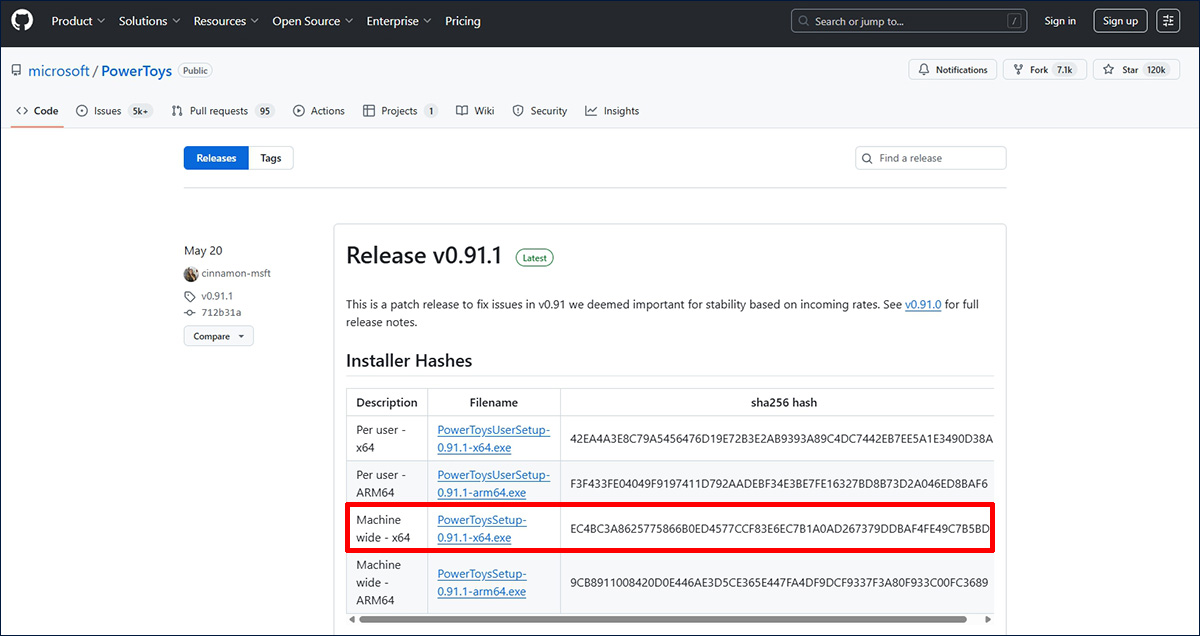The height and width of the screenshot is (636, 1200).
Task: Click the Filename column header
Action: point(494,403)
